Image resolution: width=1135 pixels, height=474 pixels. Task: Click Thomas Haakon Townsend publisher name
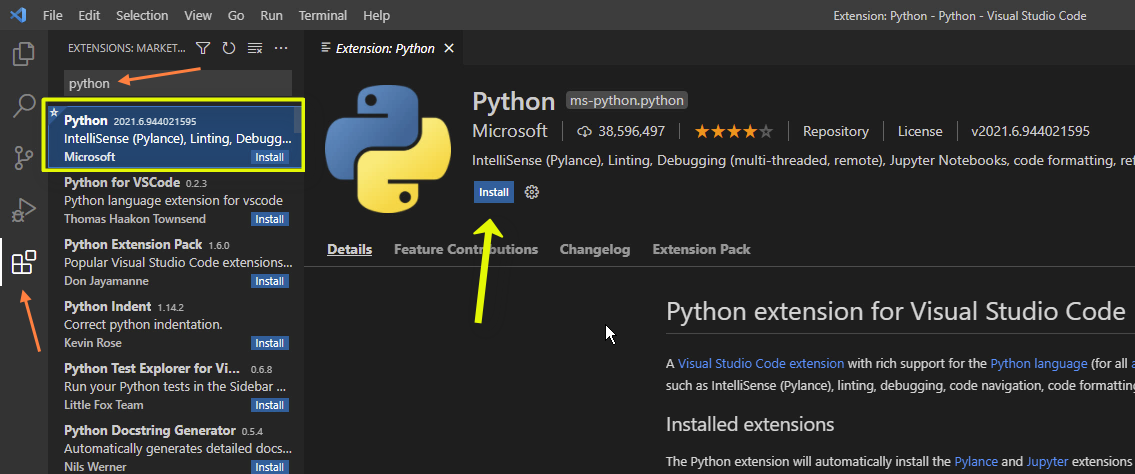[135, 219]
